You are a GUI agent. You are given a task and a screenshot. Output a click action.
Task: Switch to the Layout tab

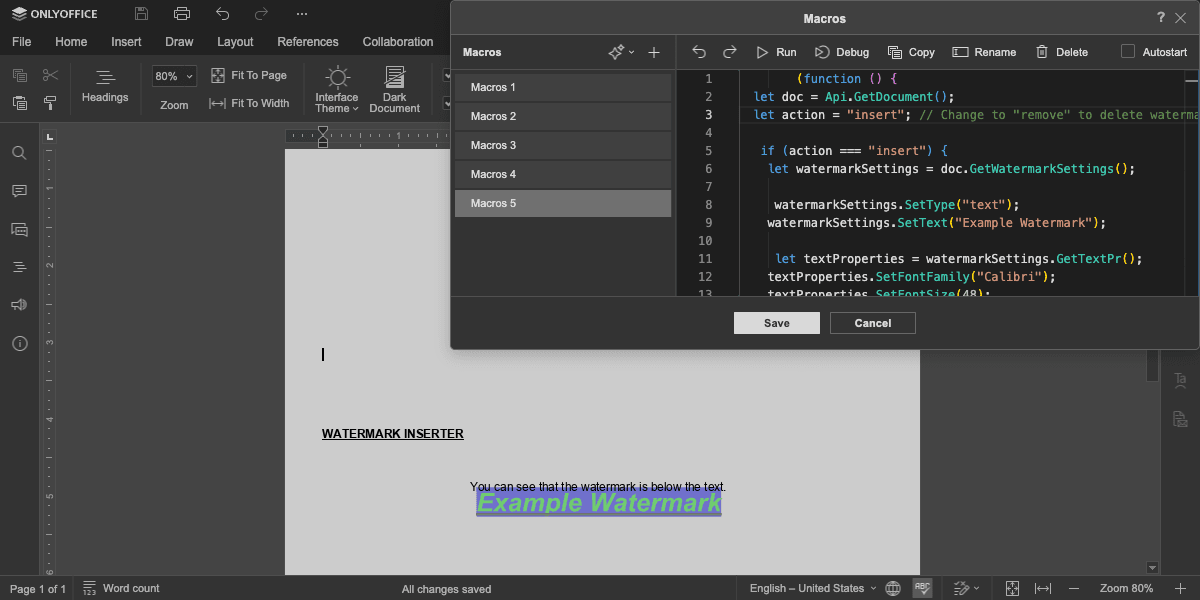click(235, 42)
